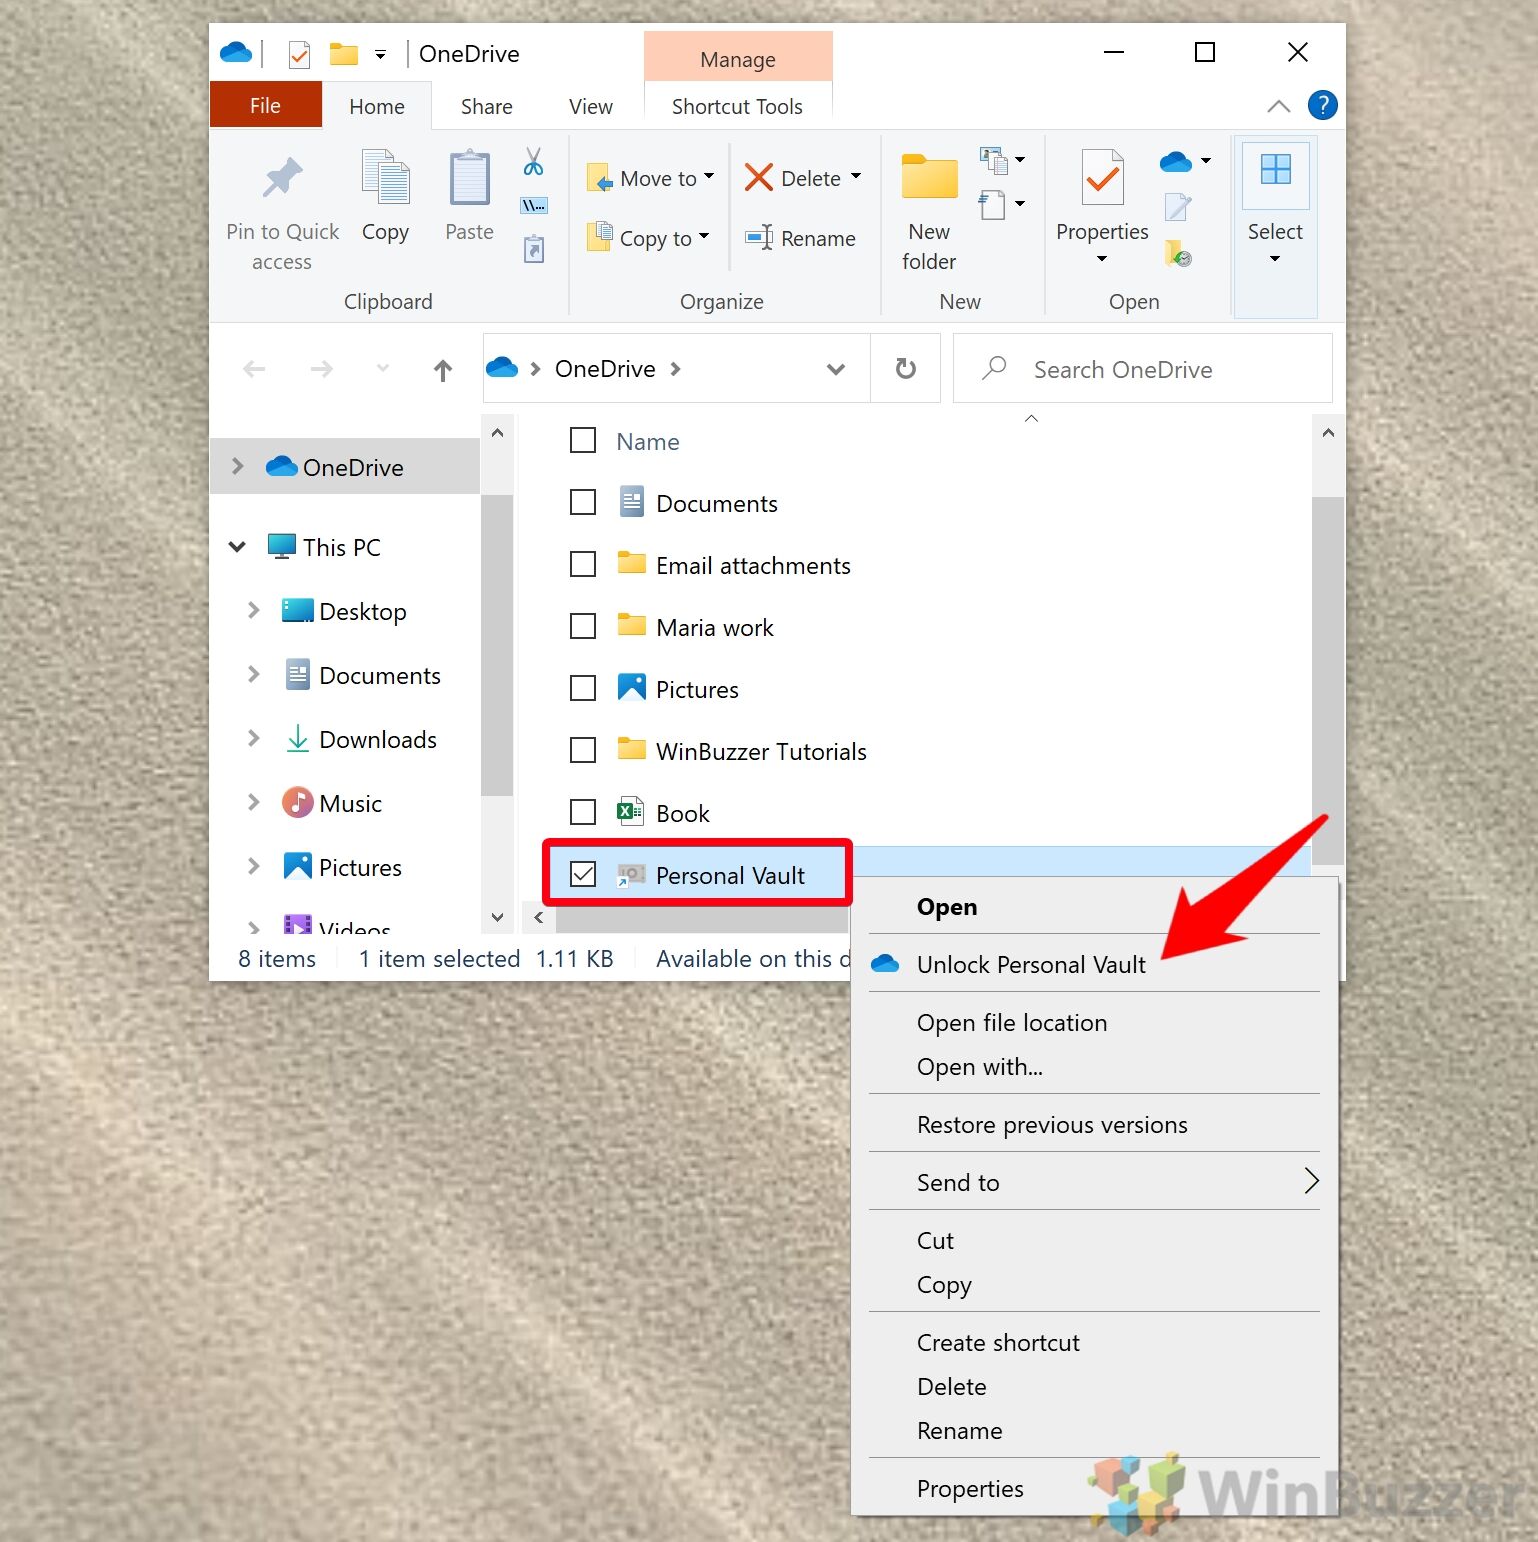Click the Rename button in Organize group
The width and height of the screenshot is (1538, 1542).
(801, 238)
